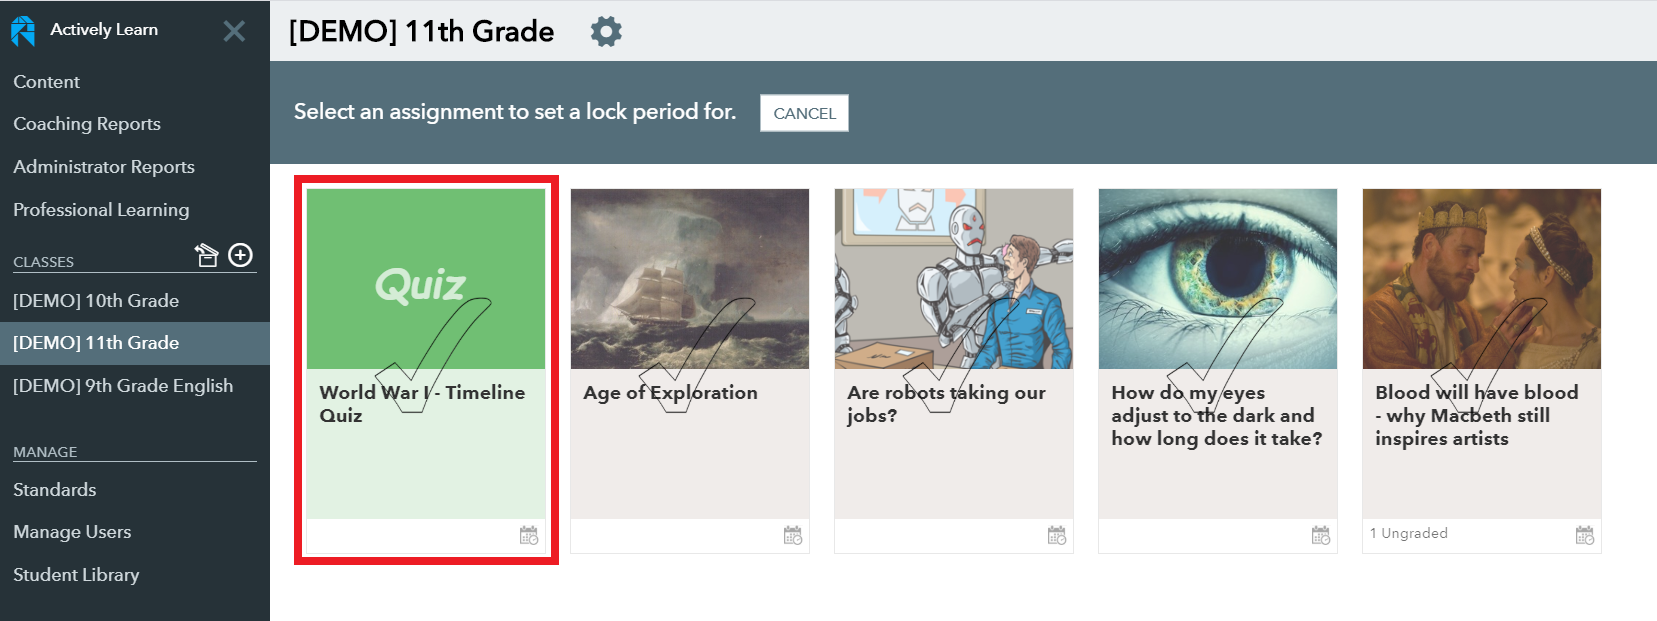Go to Administrator Reports
The image size is (1657, 621).
pos(104,167)
